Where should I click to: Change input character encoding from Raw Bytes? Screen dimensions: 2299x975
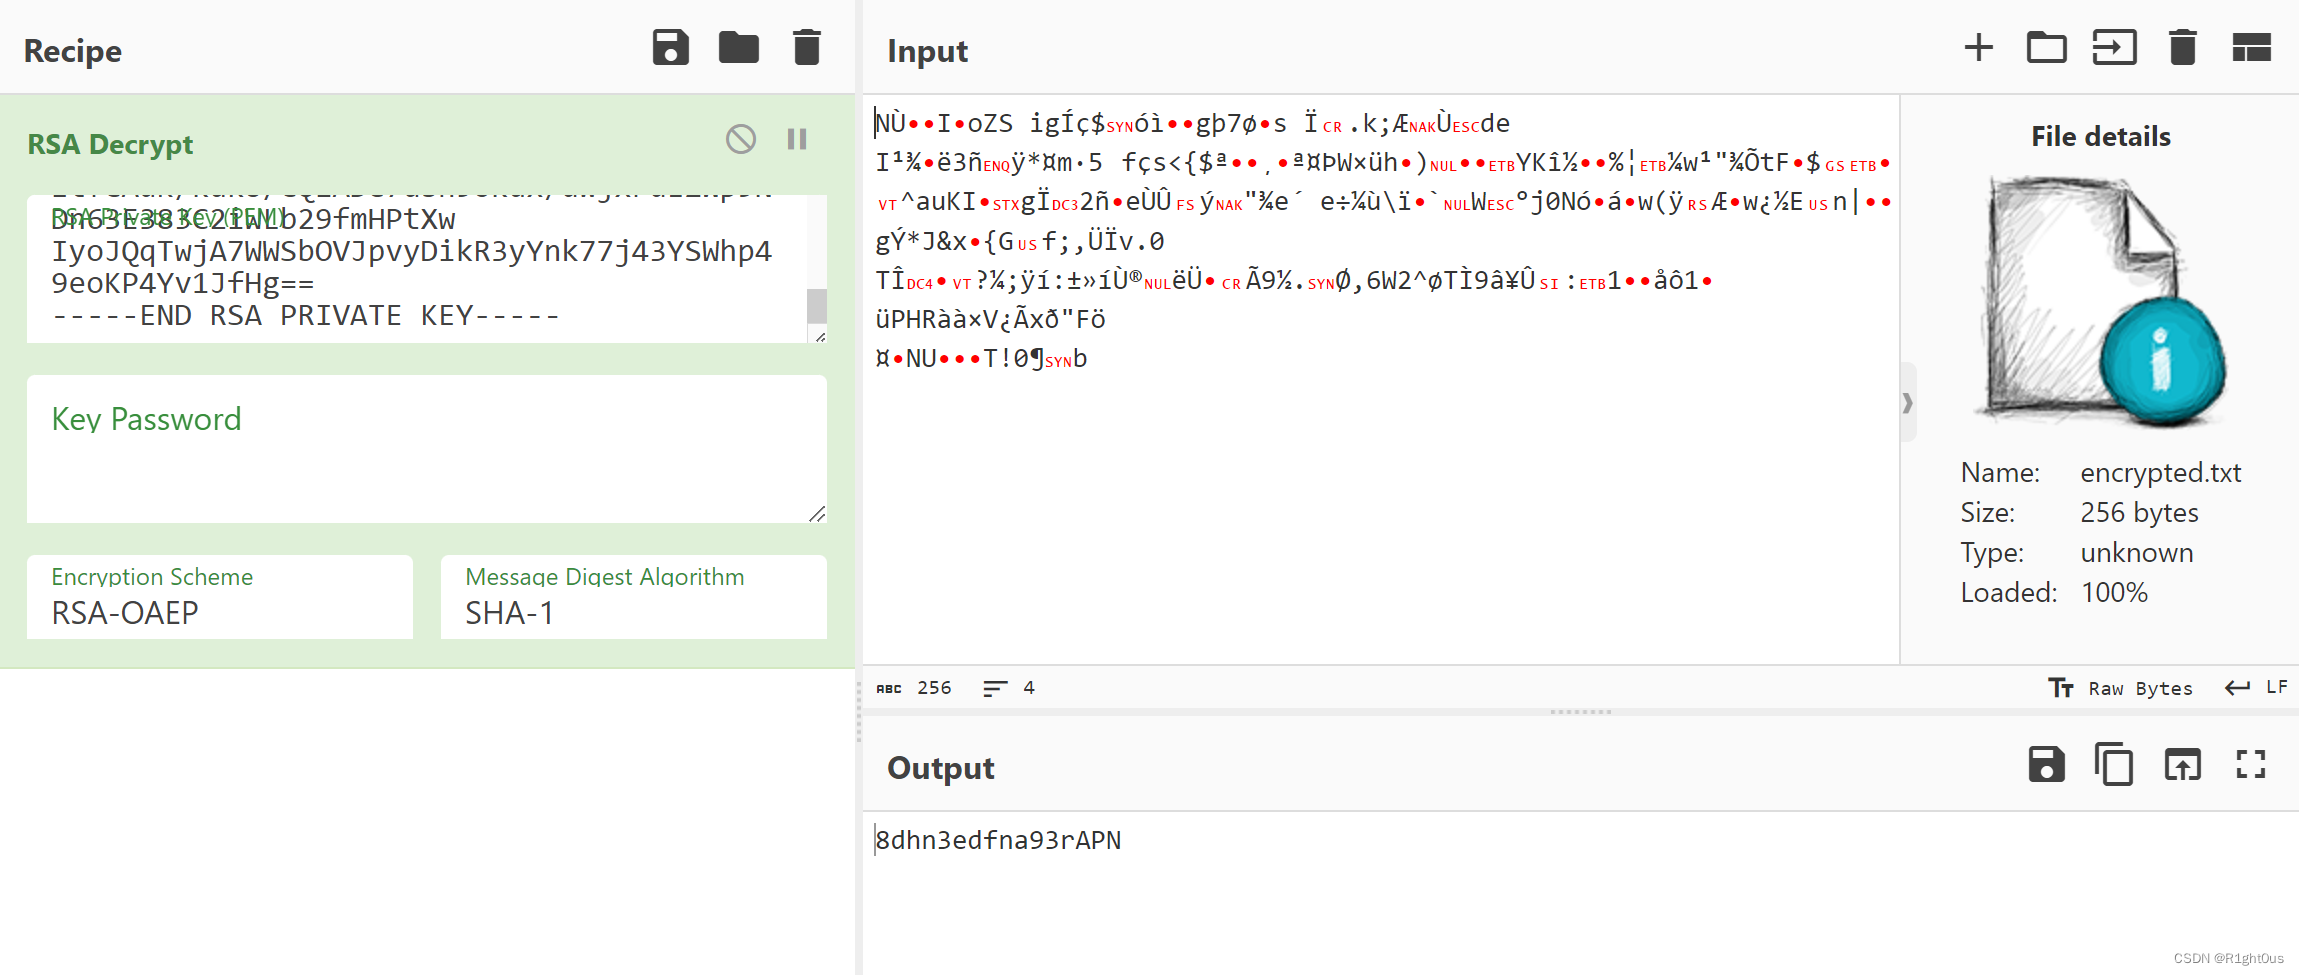point(2120,688)
